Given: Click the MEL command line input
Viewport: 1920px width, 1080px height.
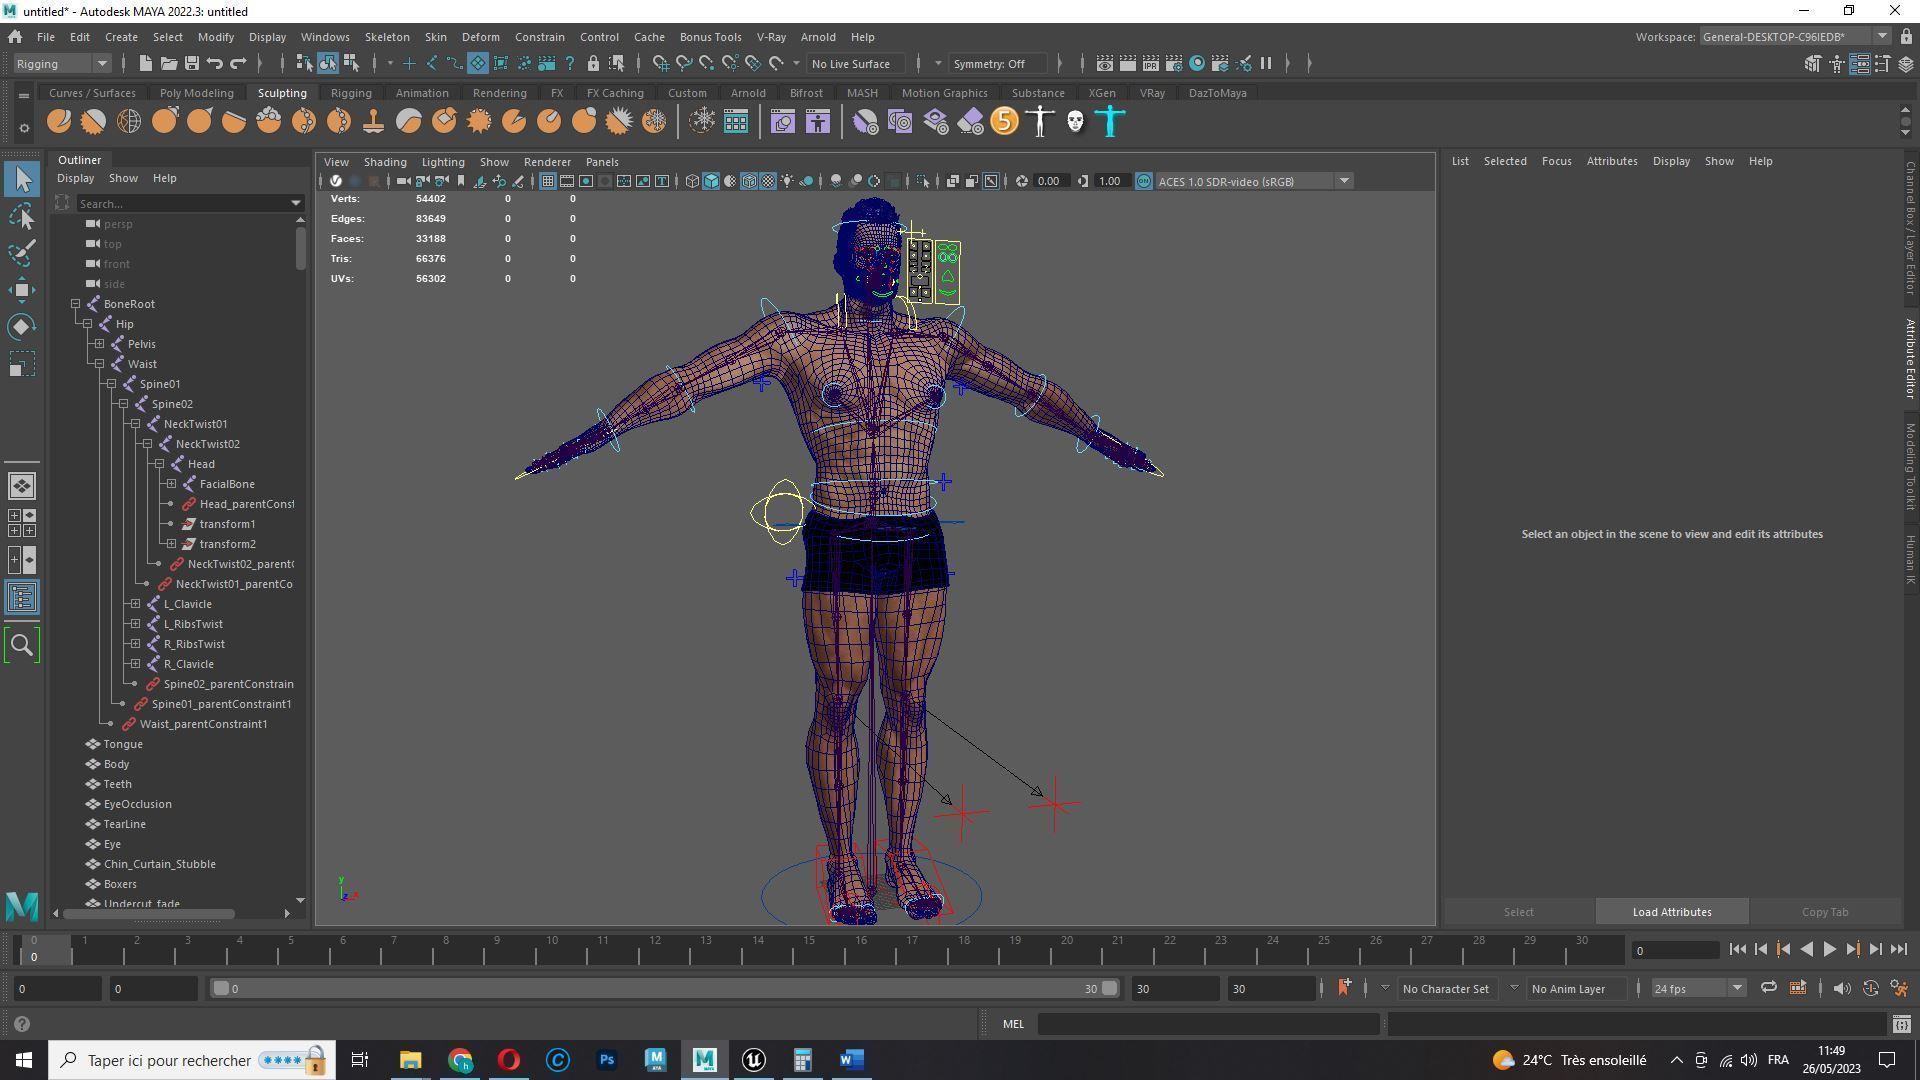Looking at the screenshot, I should pyautogui.click(x=1208, y=1024).
